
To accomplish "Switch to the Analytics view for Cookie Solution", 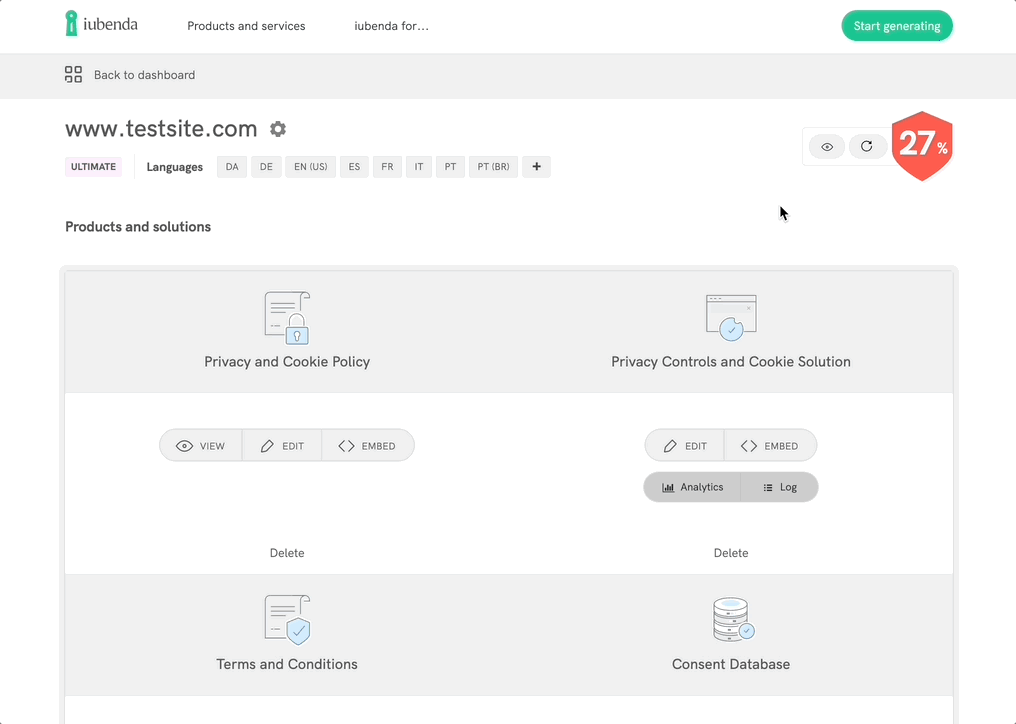I will [x=693, y=487].
